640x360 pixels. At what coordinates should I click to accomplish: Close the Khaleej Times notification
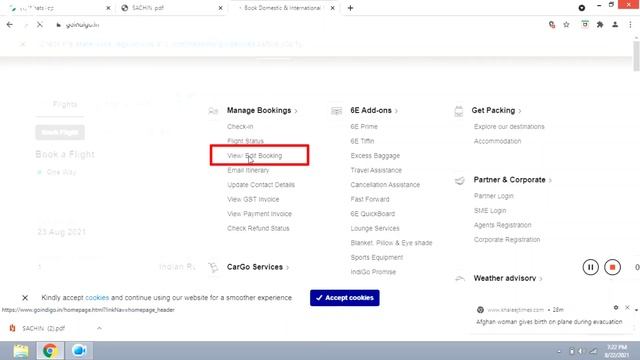[x=627, y=308]
